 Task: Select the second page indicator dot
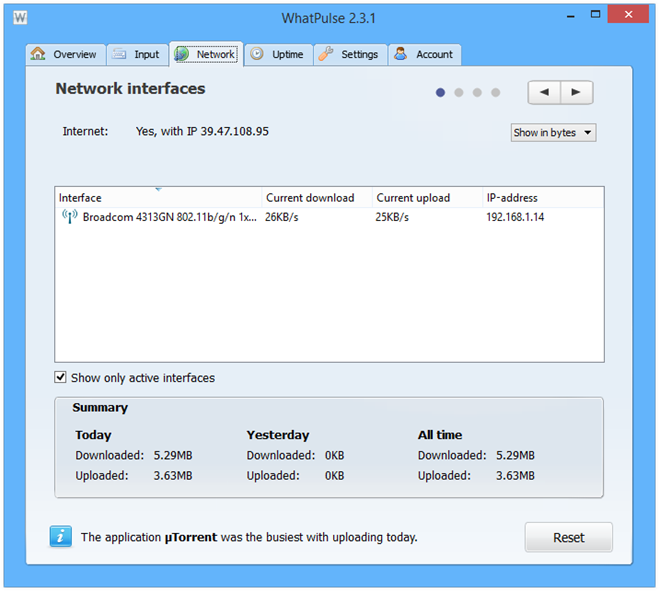(459, 93)
